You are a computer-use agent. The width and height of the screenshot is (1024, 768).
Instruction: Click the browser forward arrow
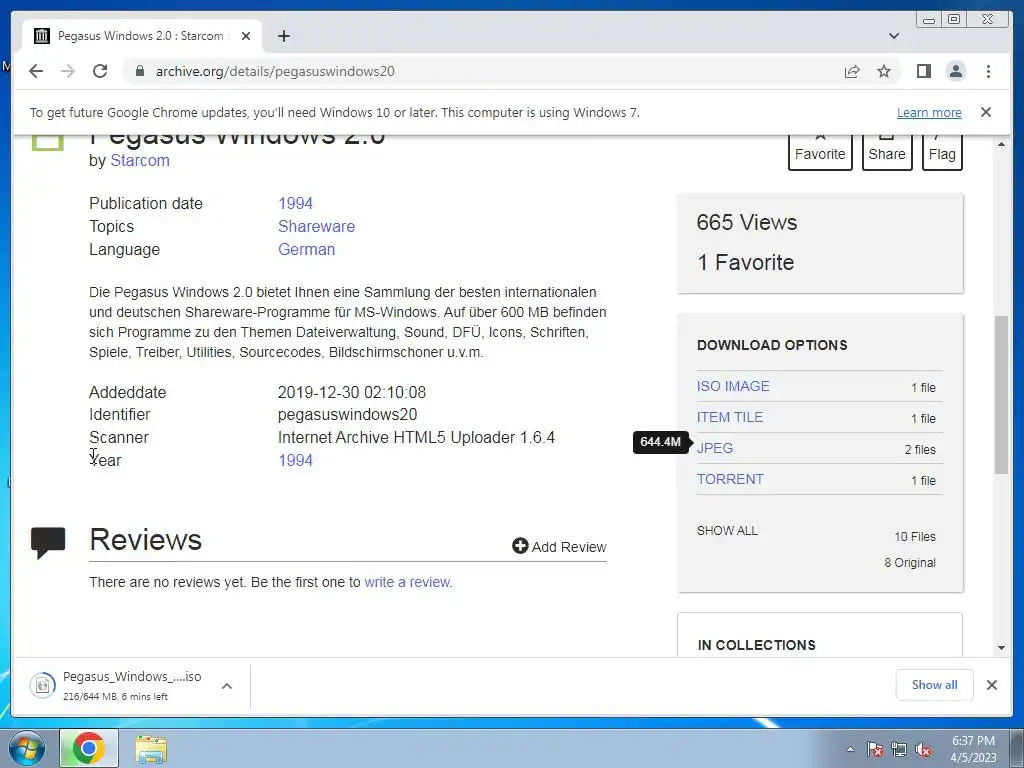pos(68,71)
